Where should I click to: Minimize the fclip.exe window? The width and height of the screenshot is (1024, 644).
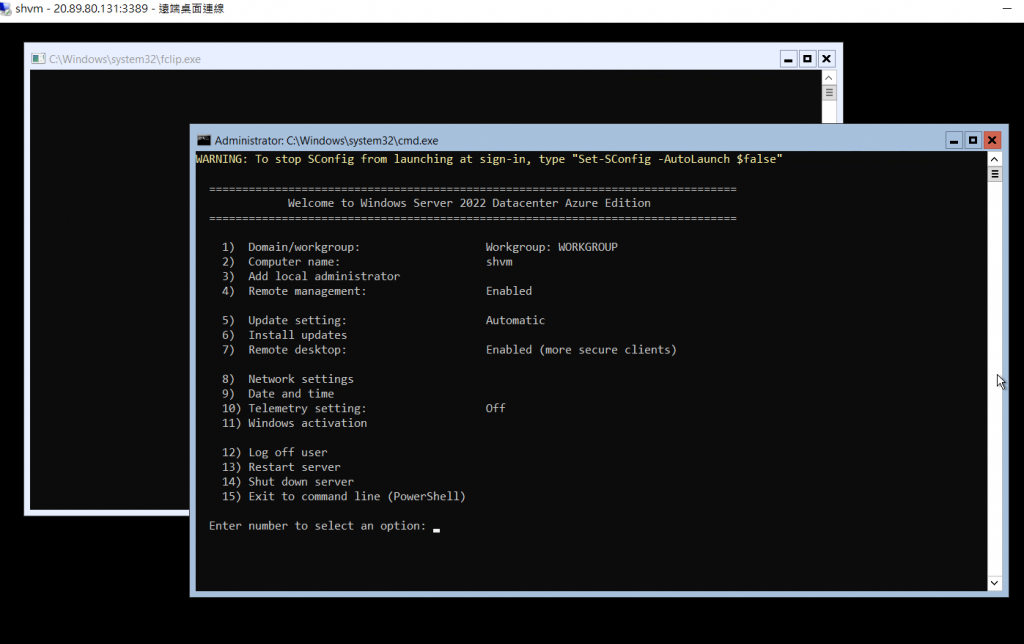[788, 59]
